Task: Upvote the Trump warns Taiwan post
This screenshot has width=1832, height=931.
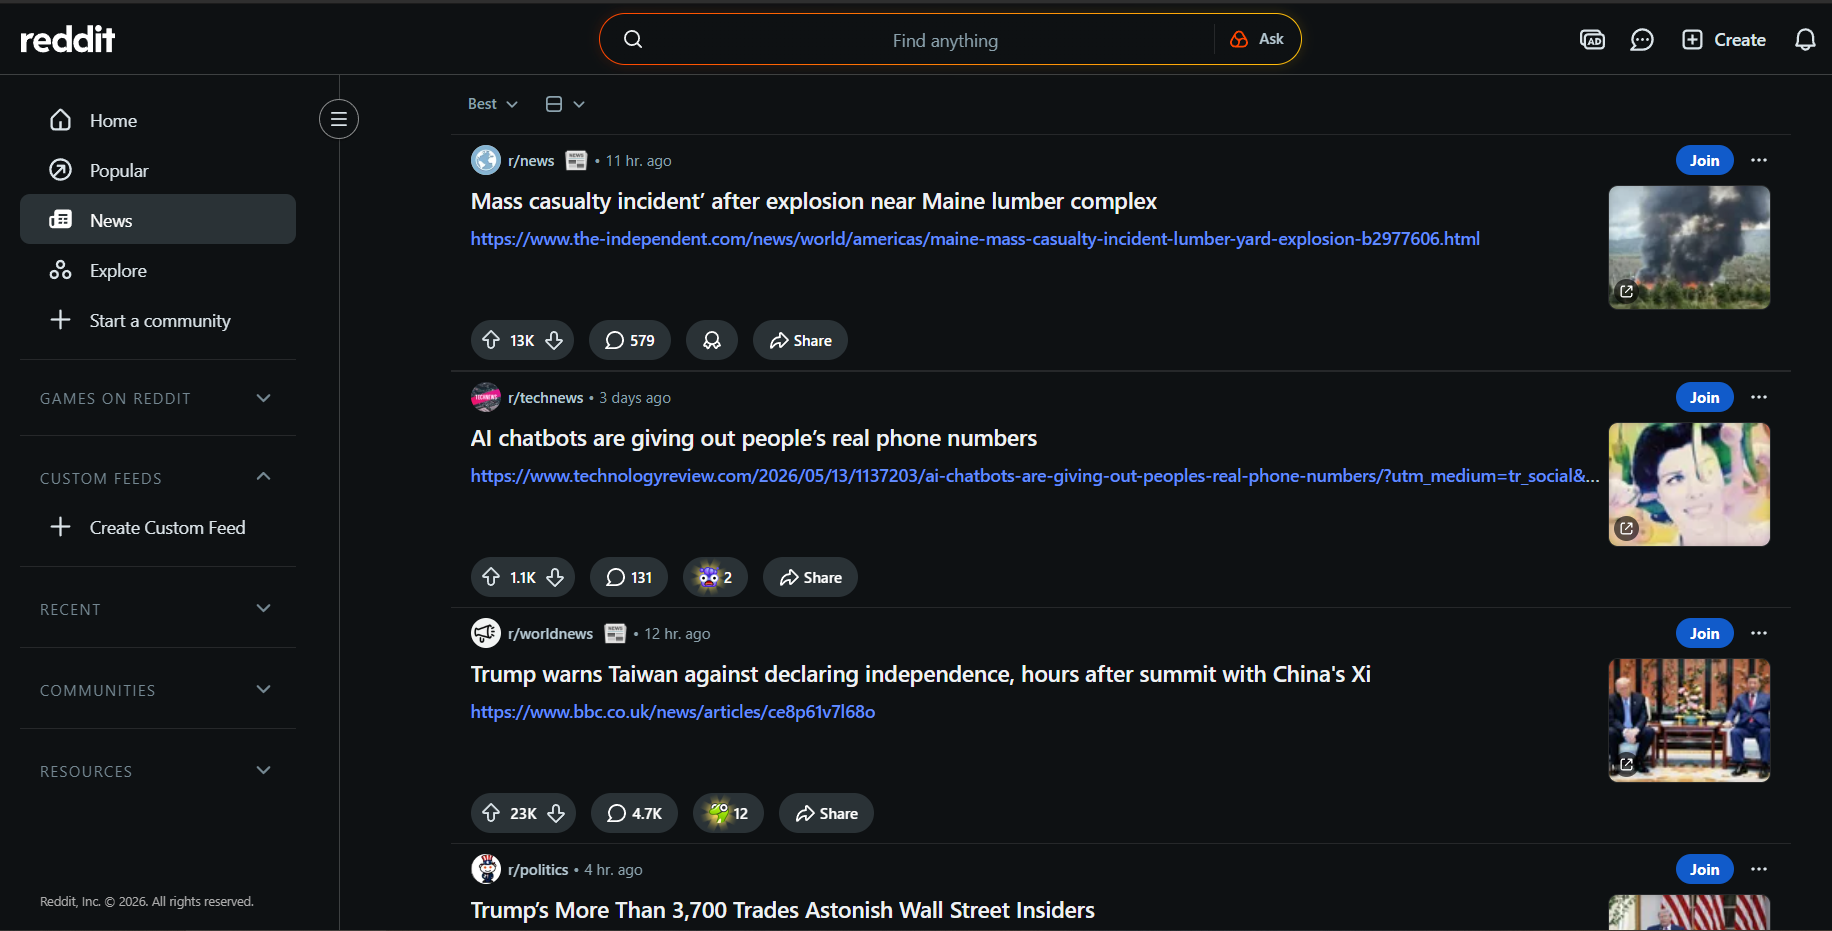Action: (491, 813)
